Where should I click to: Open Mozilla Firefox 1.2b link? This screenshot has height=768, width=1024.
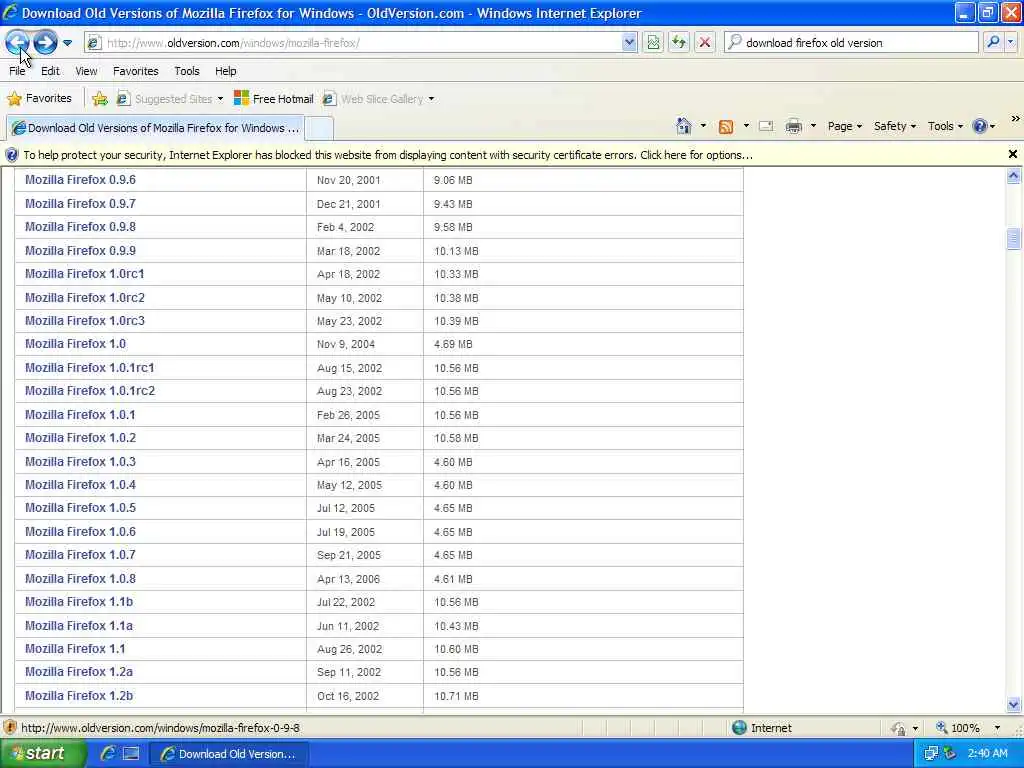pos(79,696)
